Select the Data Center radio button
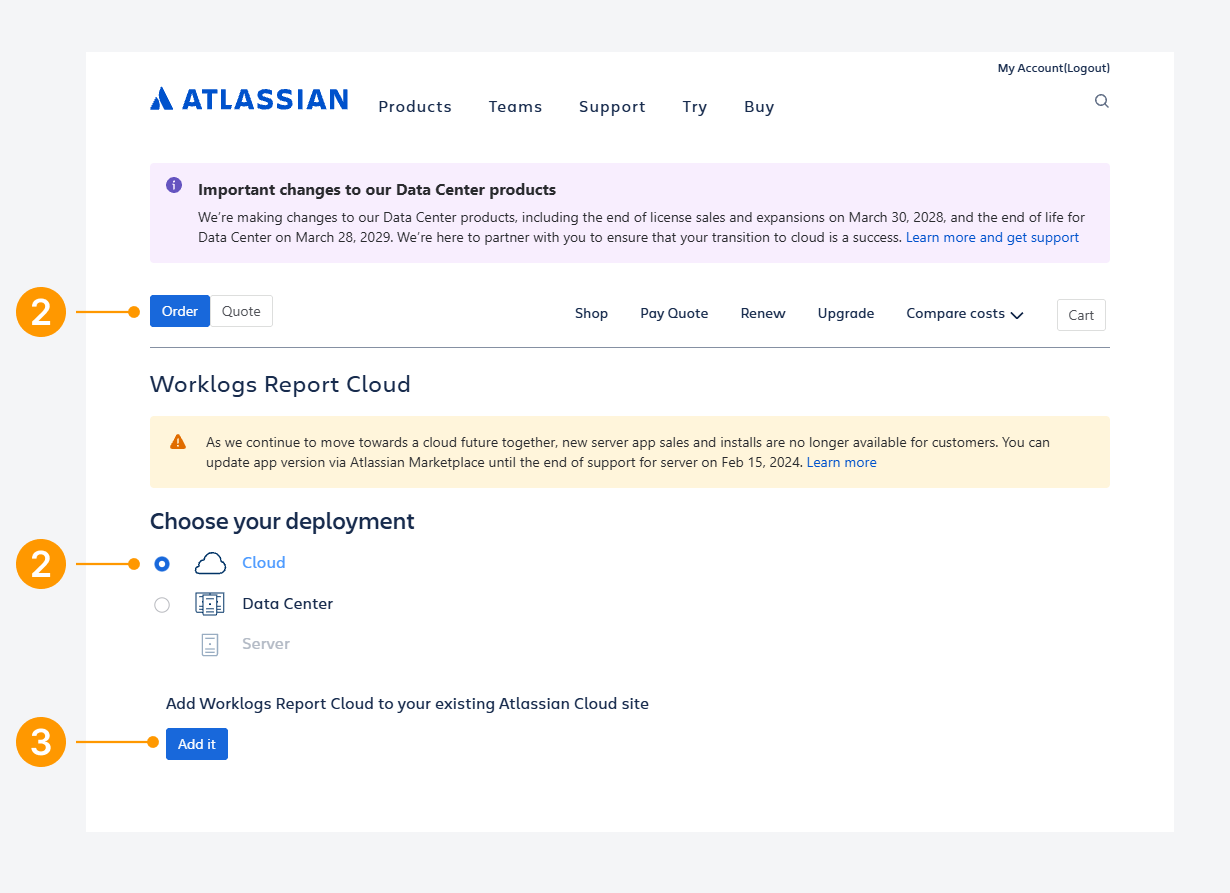 point(162,605)
